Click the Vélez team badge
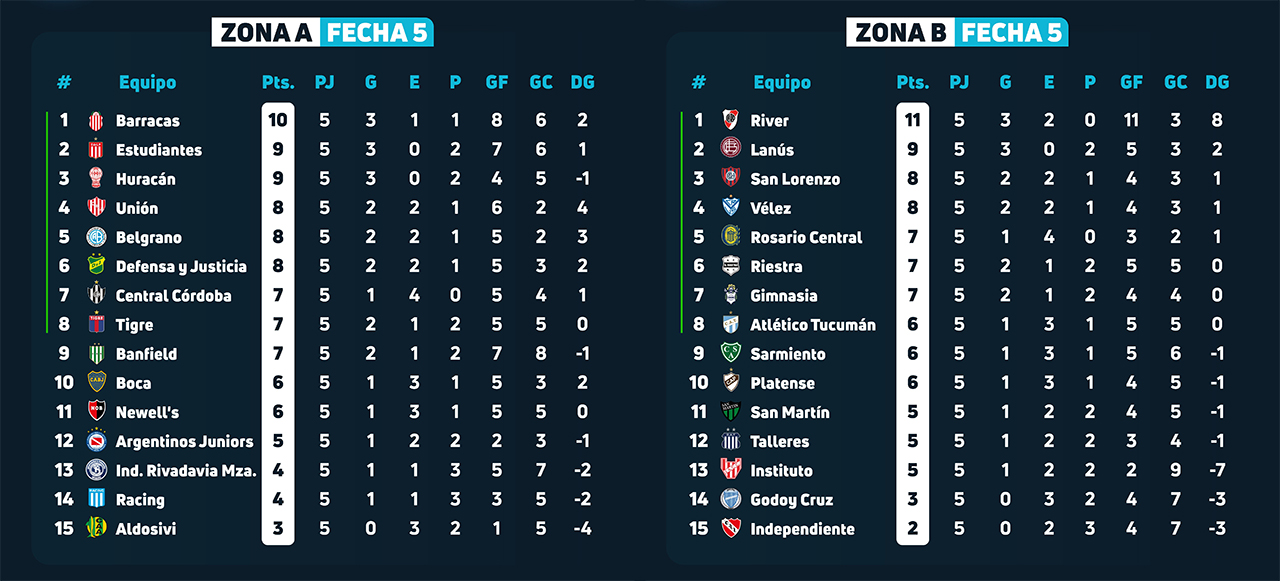 pyautogui.click(x=730, y=208)
